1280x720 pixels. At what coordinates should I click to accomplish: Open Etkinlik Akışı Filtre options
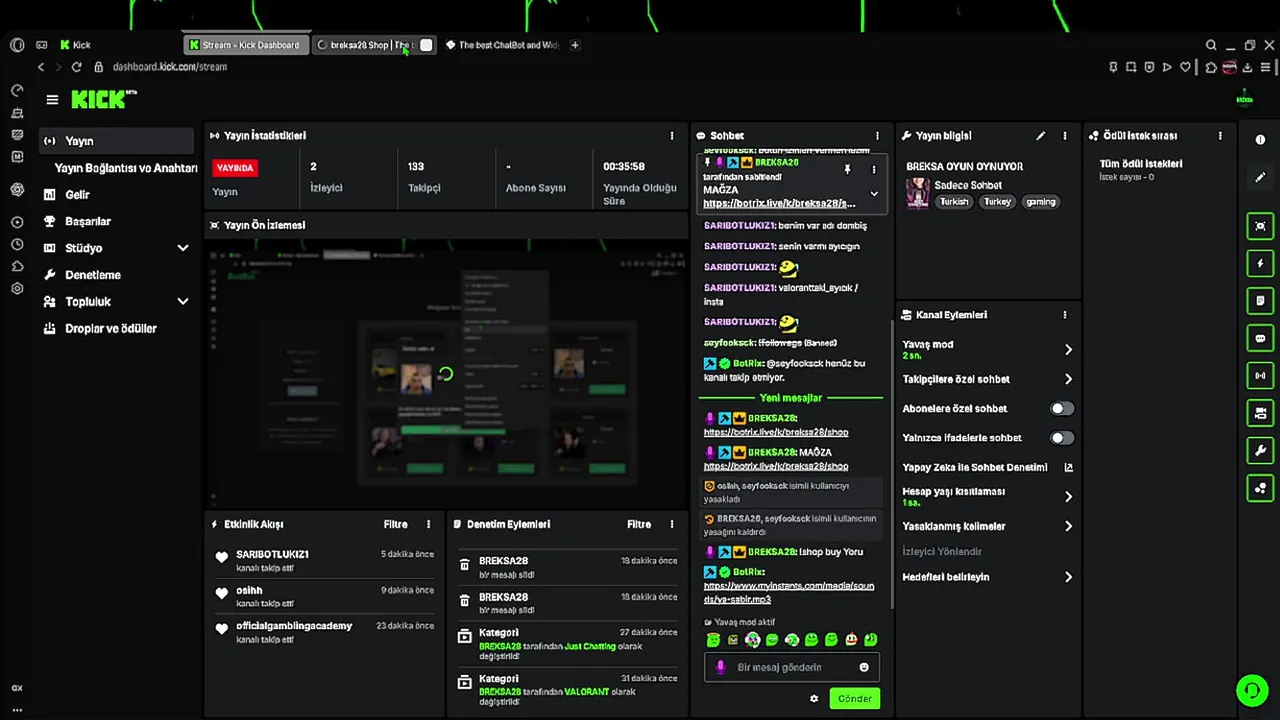(395, 525)
